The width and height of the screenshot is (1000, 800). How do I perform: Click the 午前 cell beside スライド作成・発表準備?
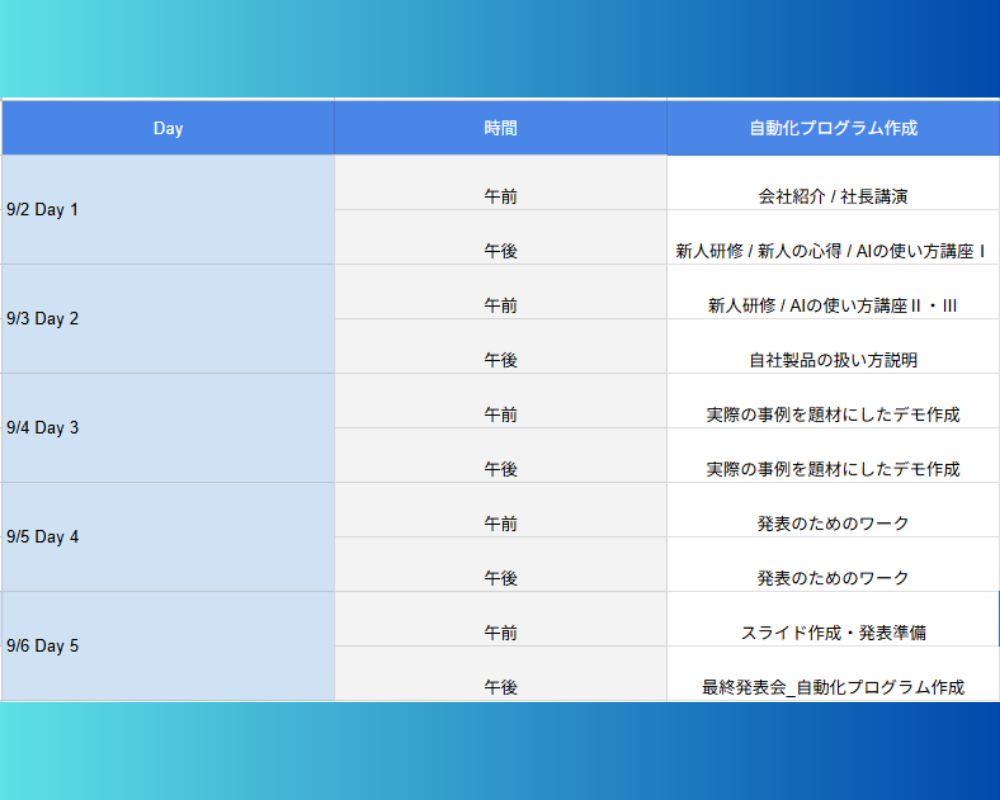pyautogui.click(x=501, y=619)
